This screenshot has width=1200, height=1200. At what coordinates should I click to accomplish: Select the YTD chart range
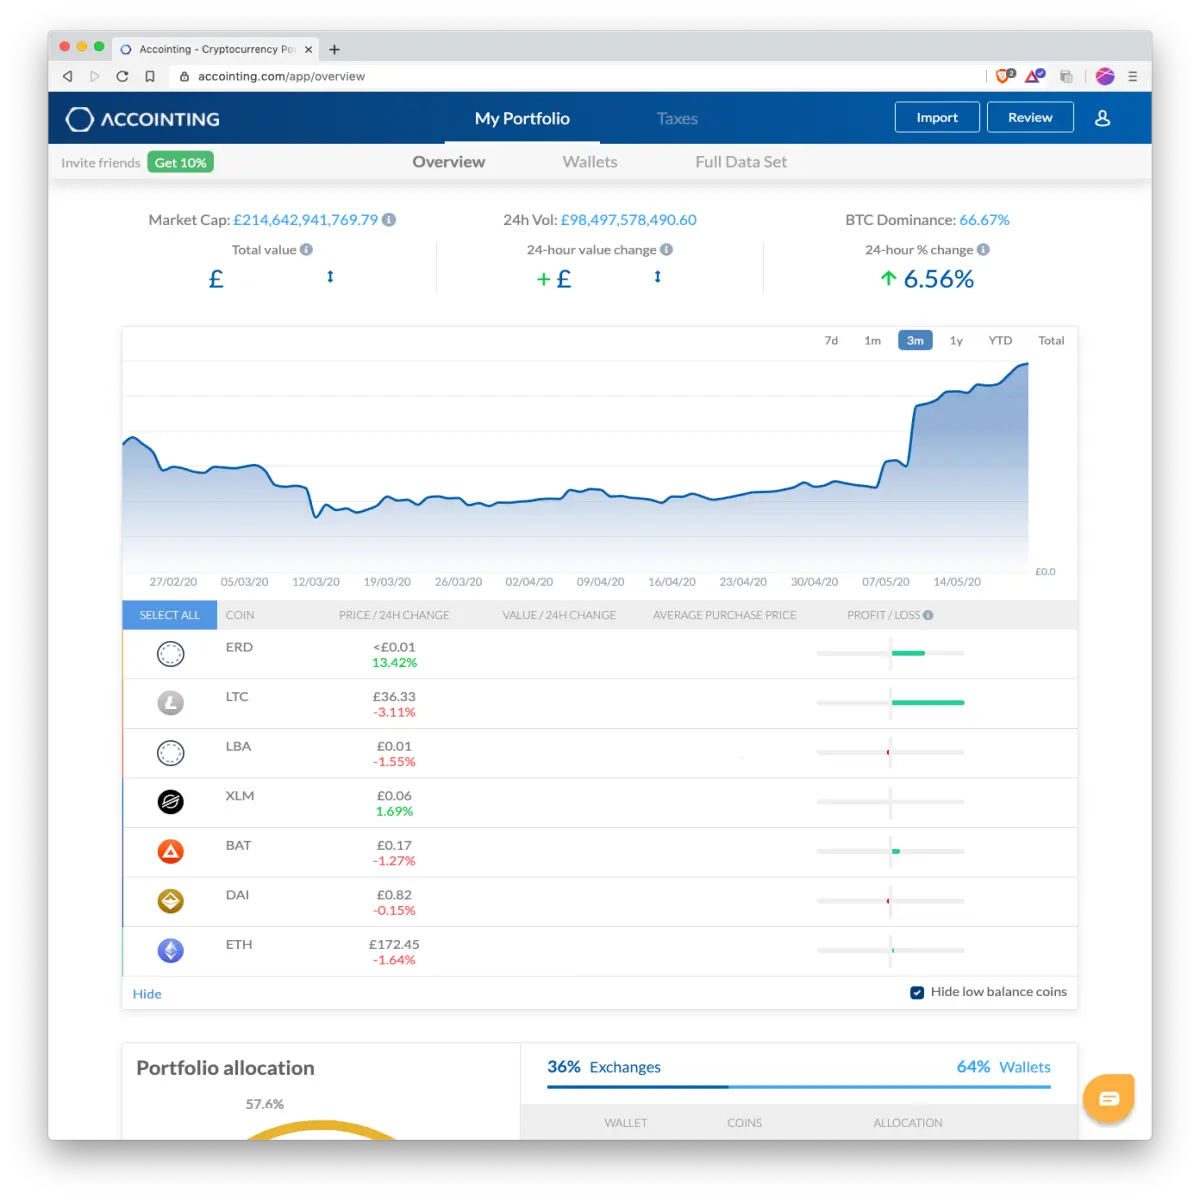tap(1000, 341)
